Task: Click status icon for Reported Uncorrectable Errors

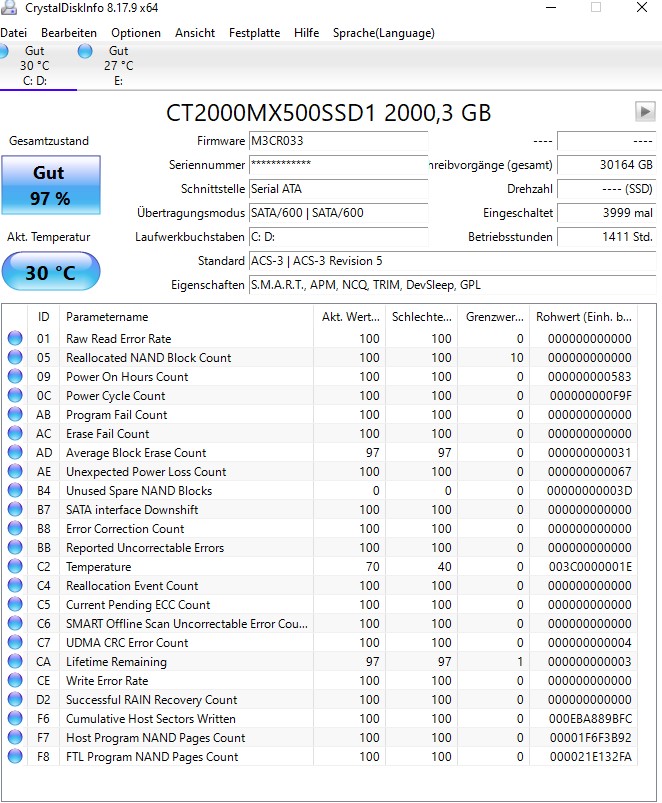Action: 15,547
